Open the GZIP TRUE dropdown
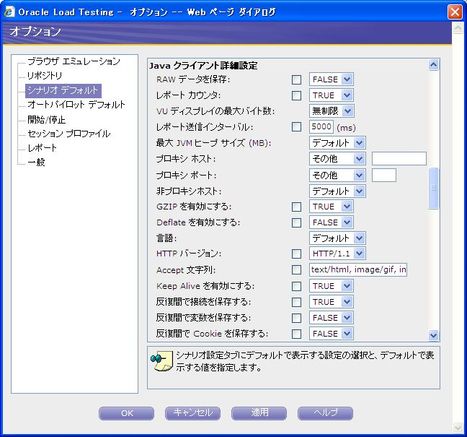 pos(331,207)
